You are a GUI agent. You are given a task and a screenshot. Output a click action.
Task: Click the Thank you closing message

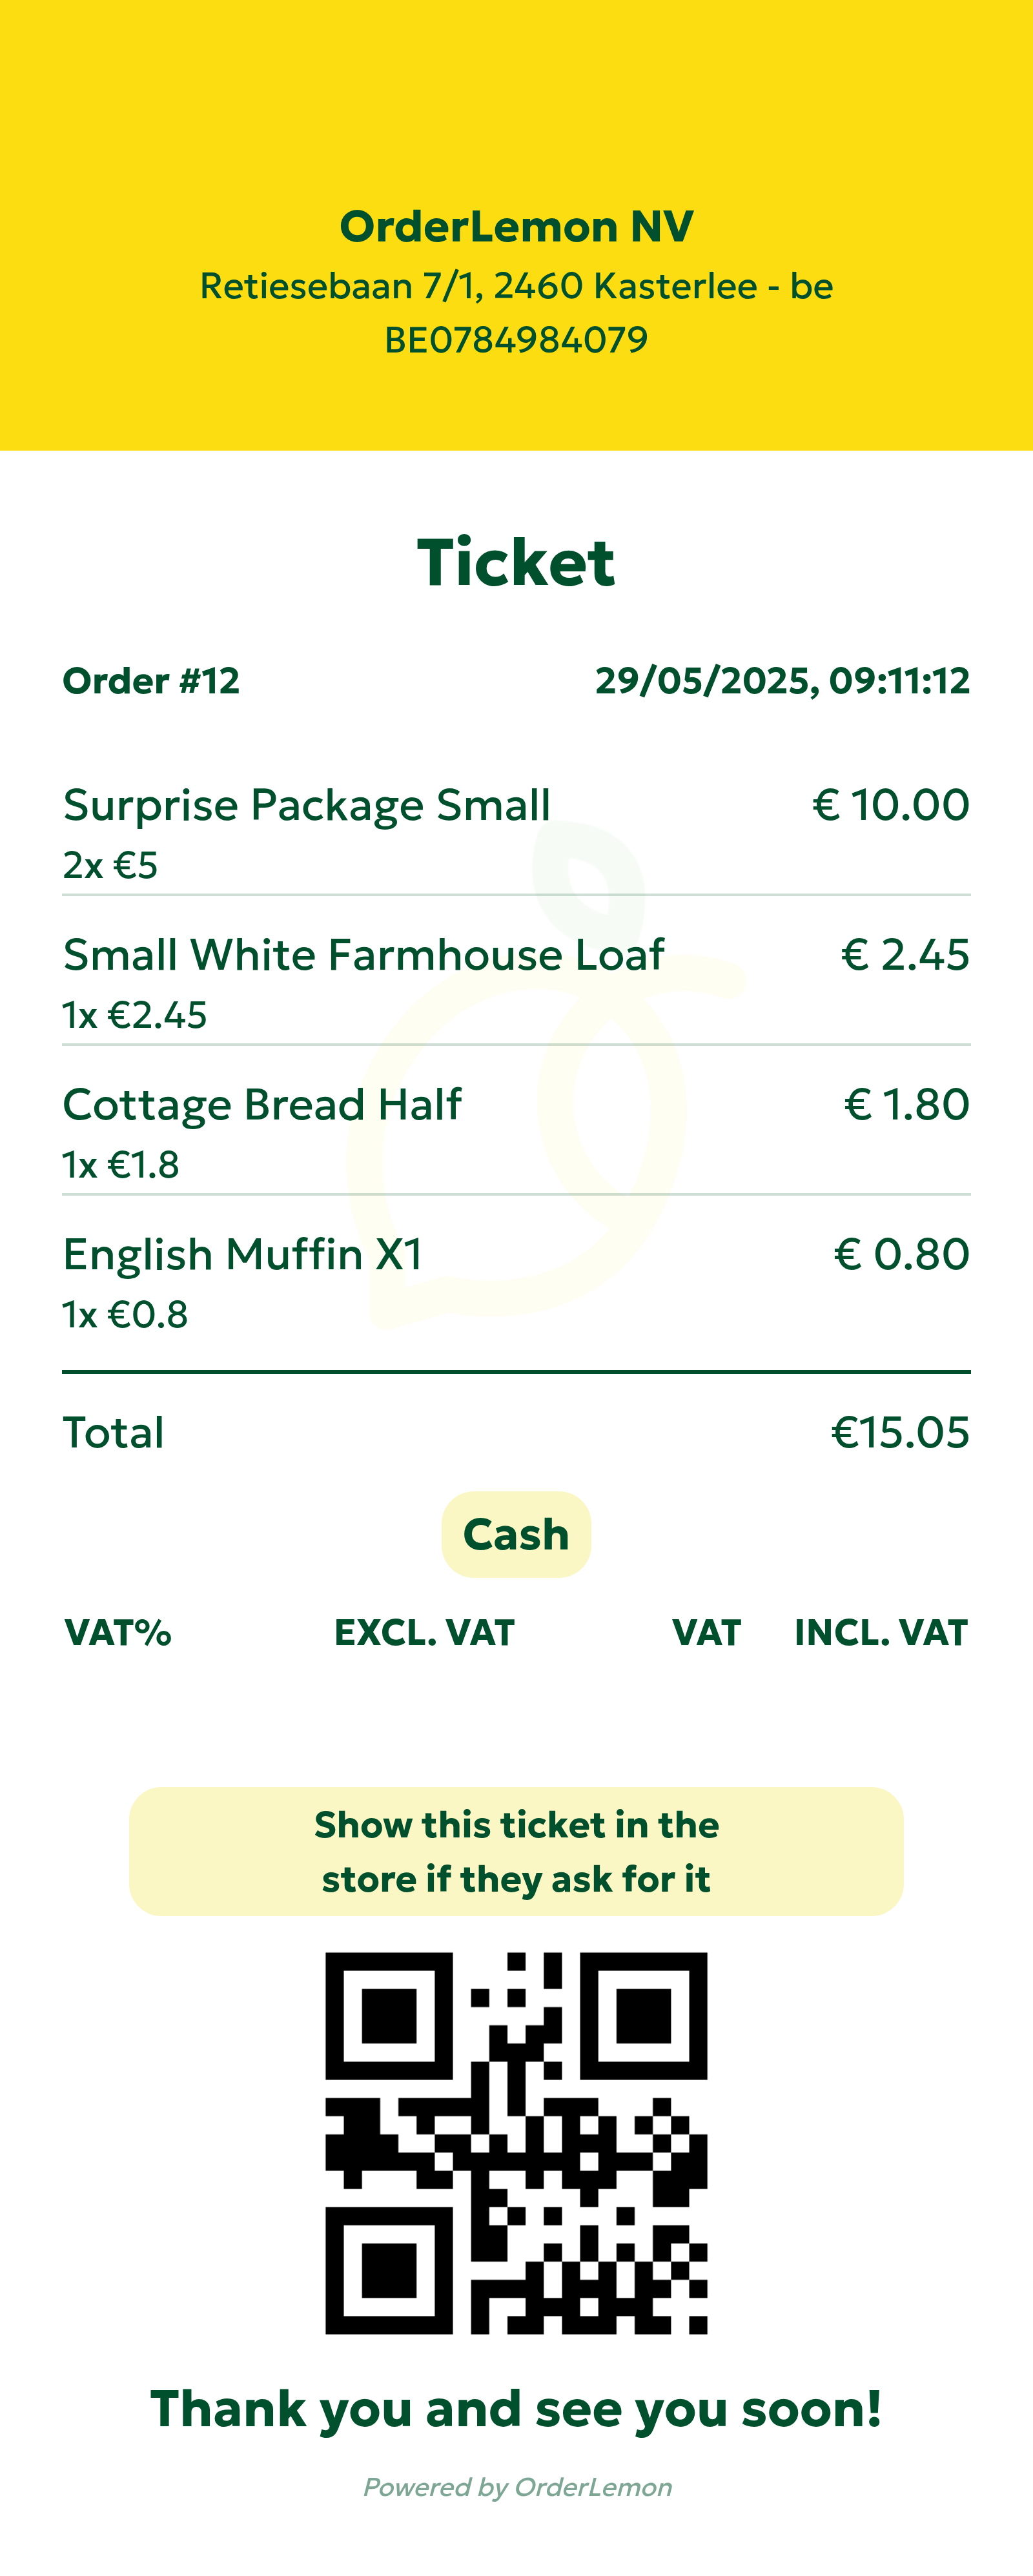point(516,2409)
